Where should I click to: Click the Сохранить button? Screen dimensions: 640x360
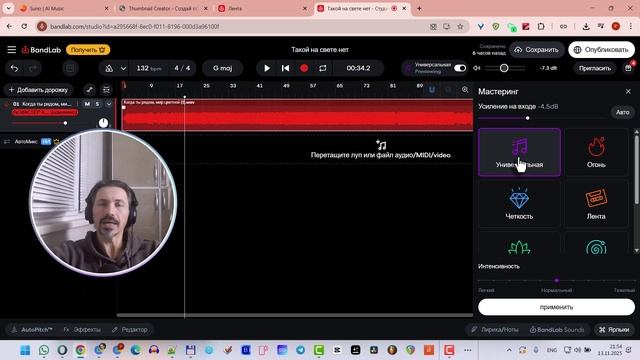pos(536,50)
